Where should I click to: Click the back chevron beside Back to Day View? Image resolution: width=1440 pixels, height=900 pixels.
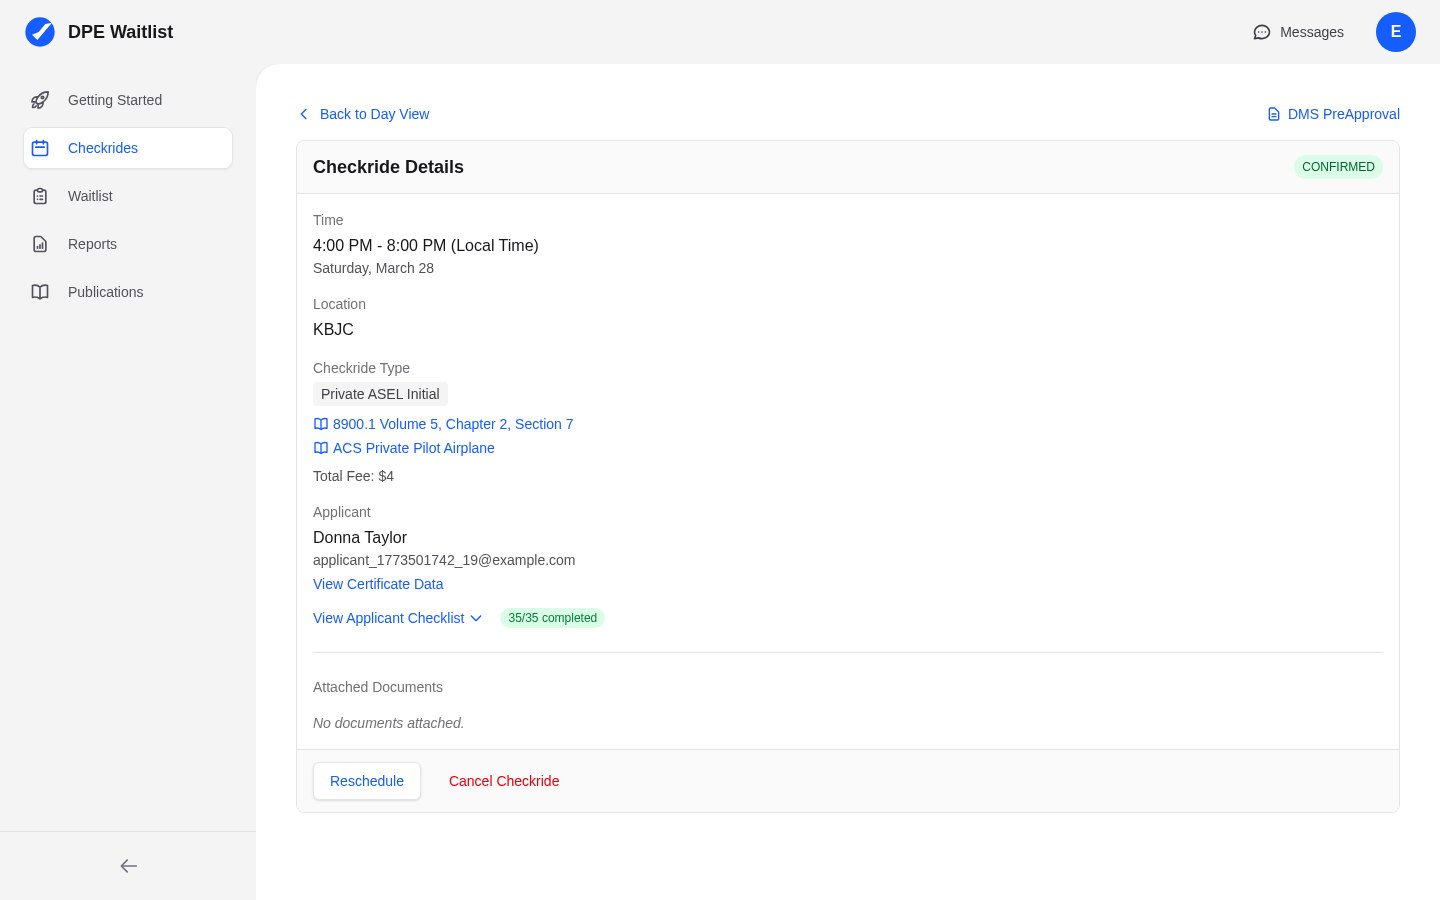pos(304,114)
